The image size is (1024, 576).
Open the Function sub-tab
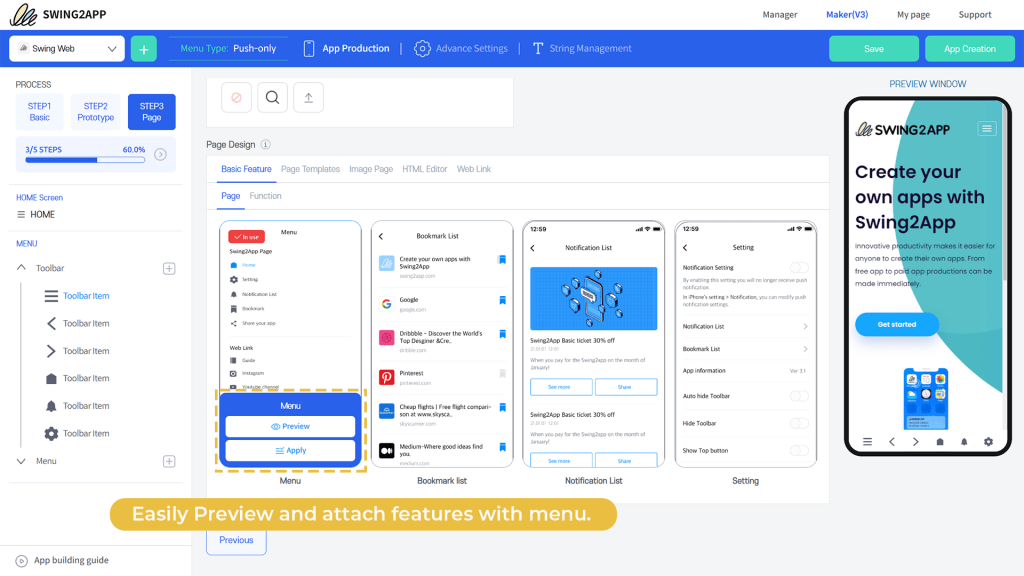click(x=265, y=196)
